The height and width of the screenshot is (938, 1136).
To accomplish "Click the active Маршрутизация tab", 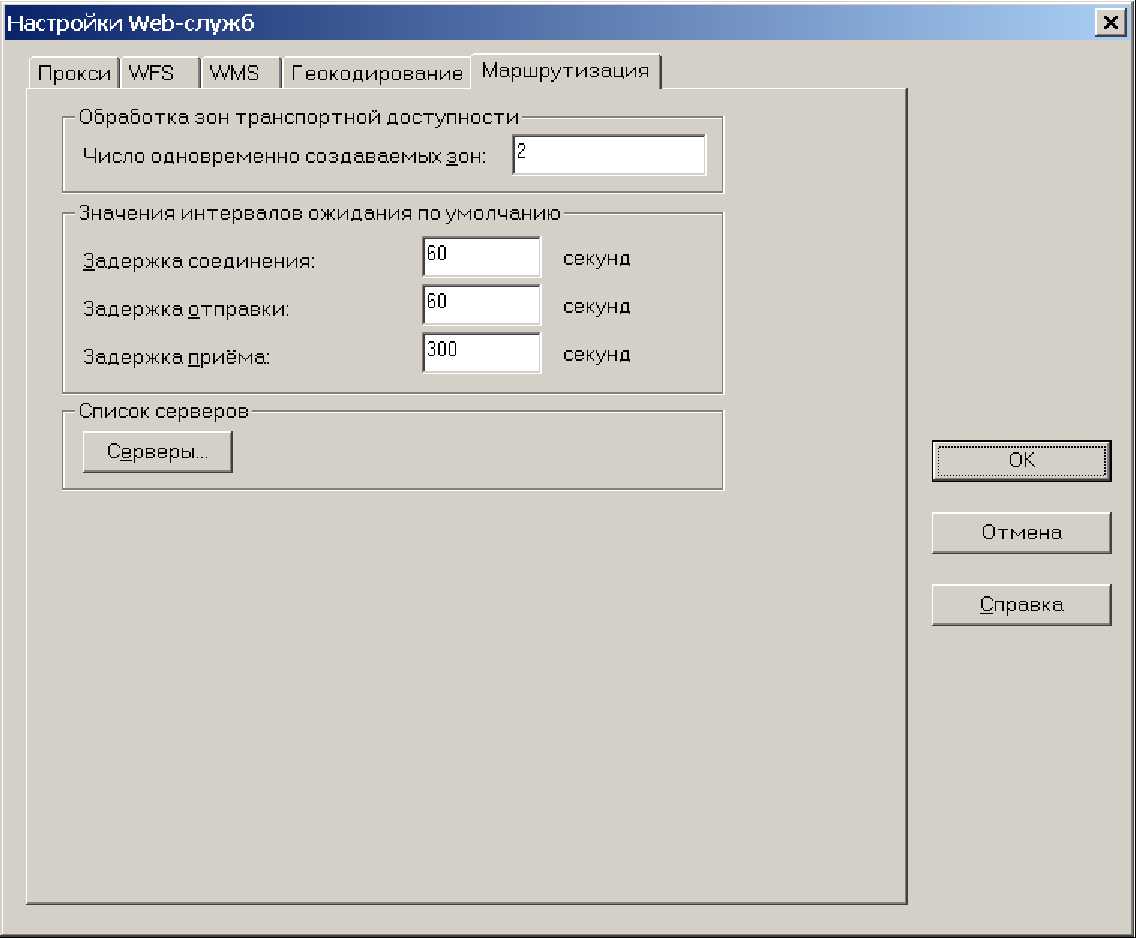I will (565, 71).
